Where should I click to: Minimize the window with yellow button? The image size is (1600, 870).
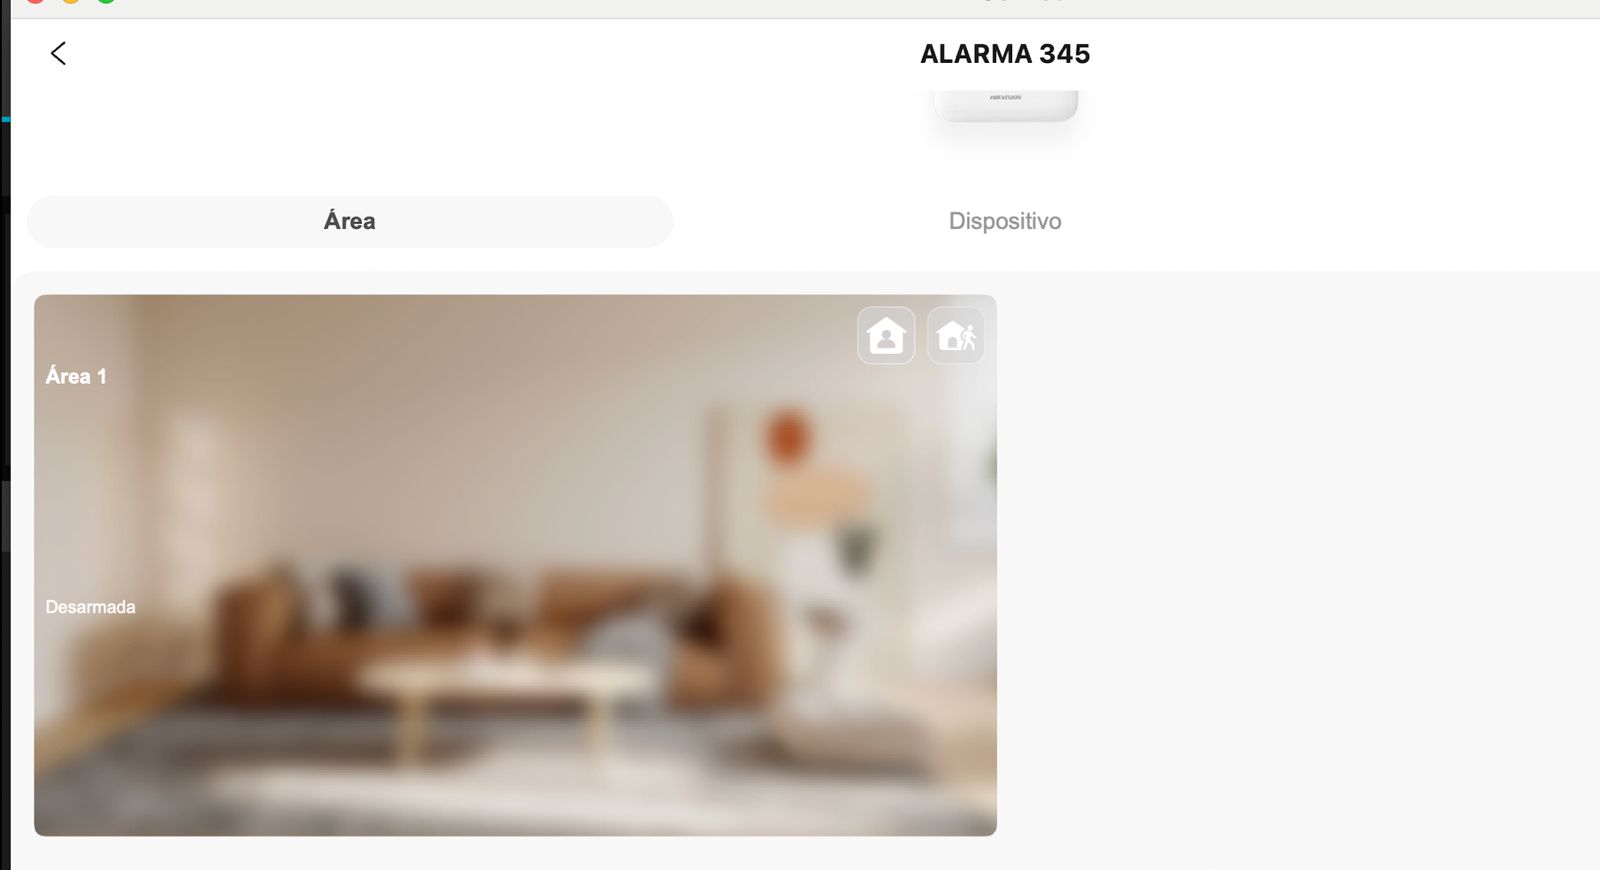pyautogui.click(x=70, y=1)
